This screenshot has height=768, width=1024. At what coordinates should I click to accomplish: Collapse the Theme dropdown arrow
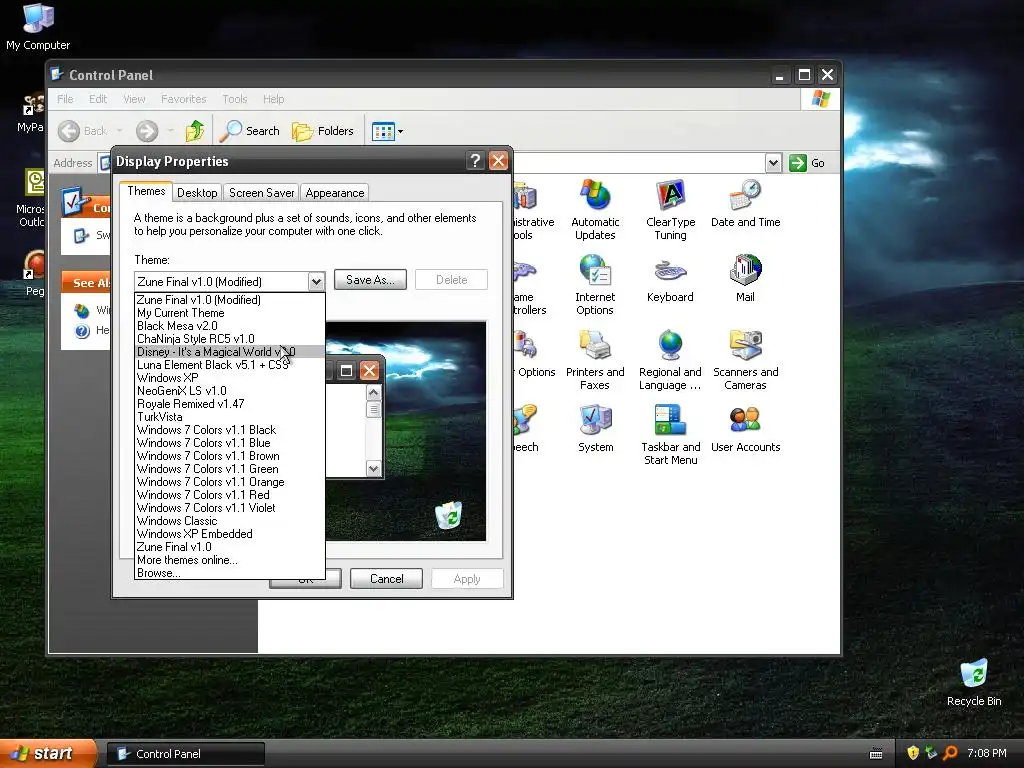pyautogui.click(x=316, y=281)
